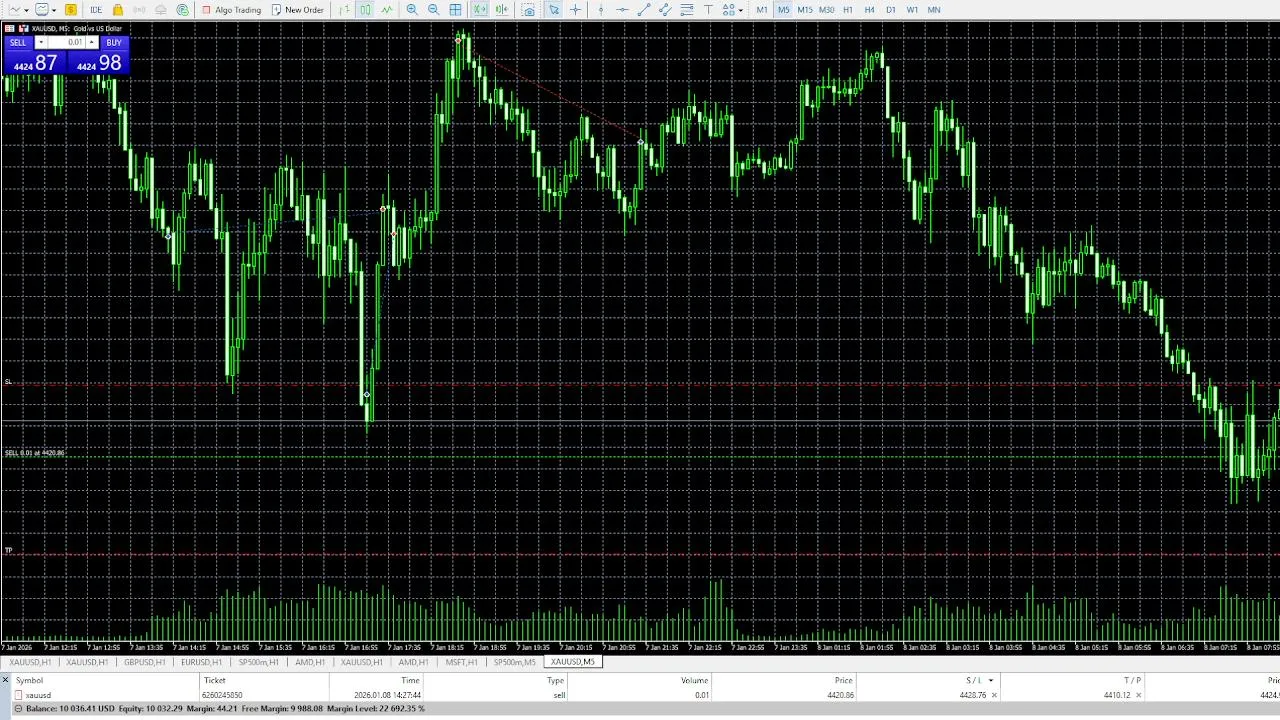Switch to the SP500m,M5 chart tab

(515, 662)
